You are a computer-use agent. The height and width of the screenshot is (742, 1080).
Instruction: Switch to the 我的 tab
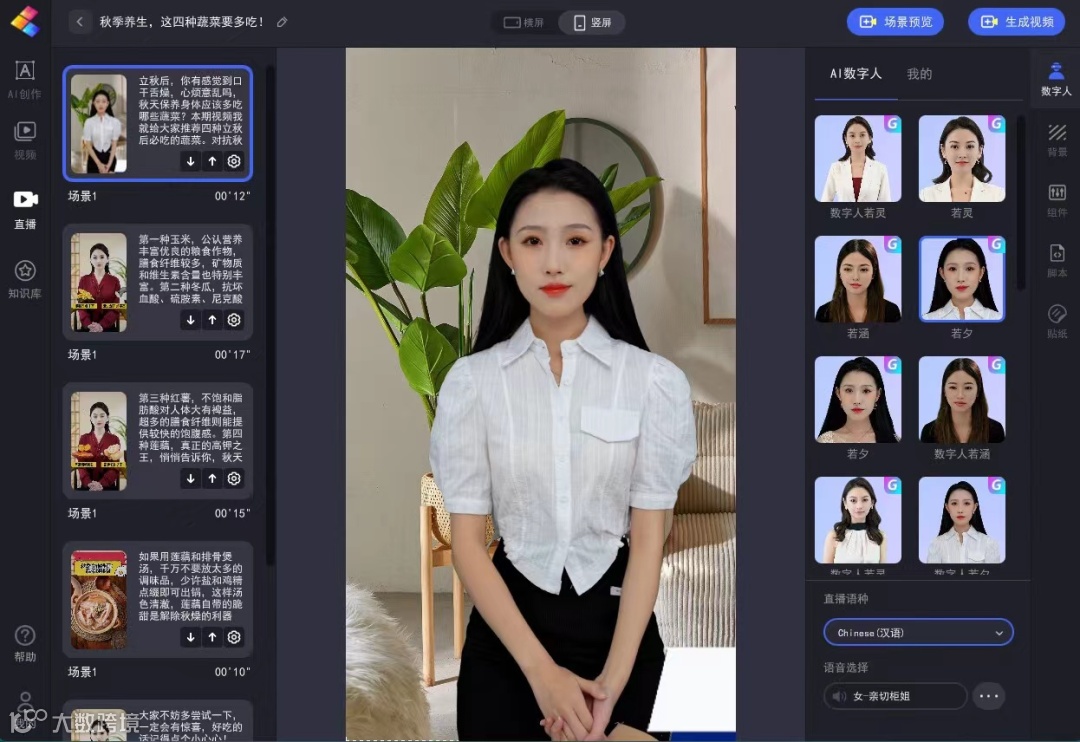coord(920,74)
